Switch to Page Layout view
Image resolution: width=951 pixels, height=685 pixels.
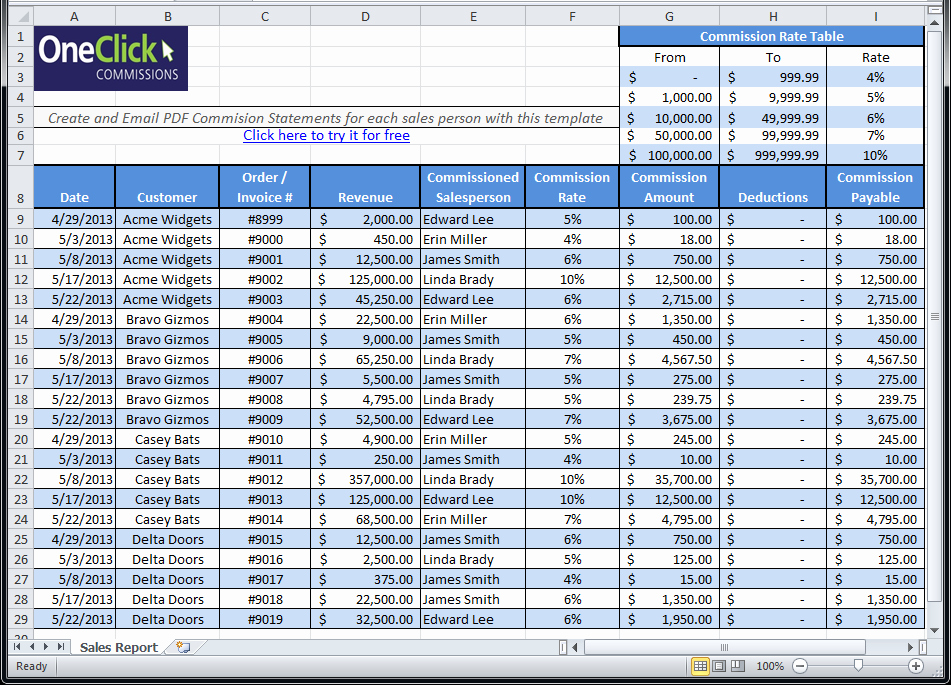[719, 666]
